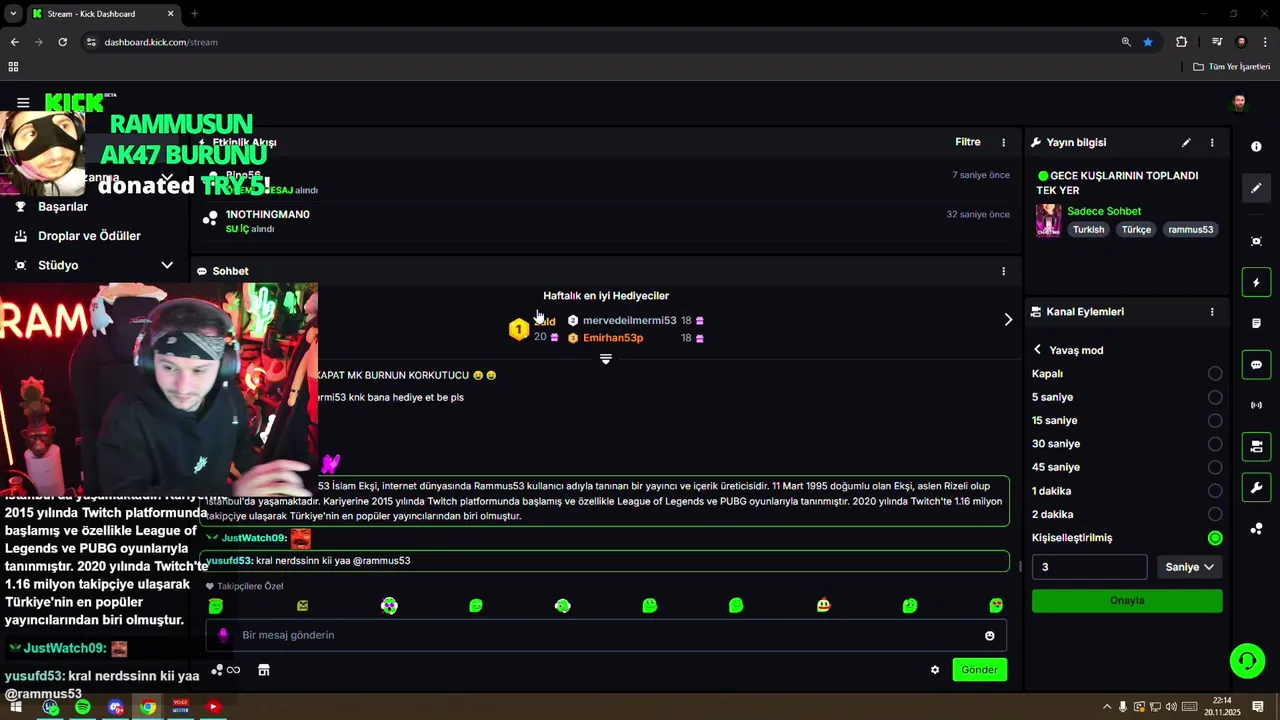Viewport: 1280px width, 720px height.
Task: Go back with Yavaş mod arrow
Action: (1037, 350)
